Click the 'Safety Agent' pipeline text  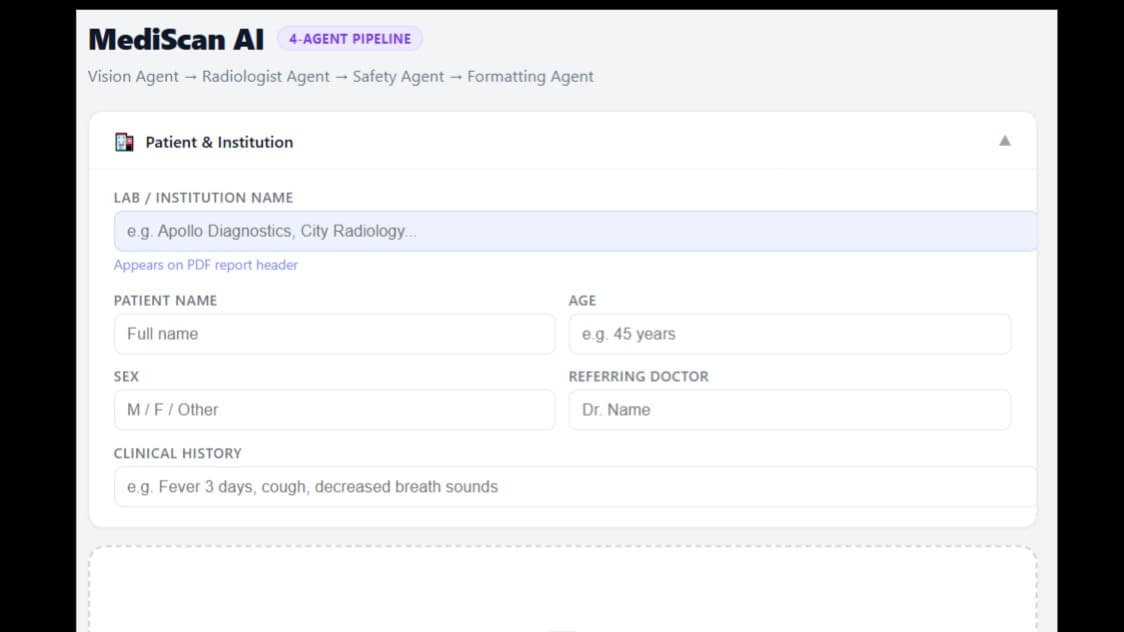pos(398,77)
